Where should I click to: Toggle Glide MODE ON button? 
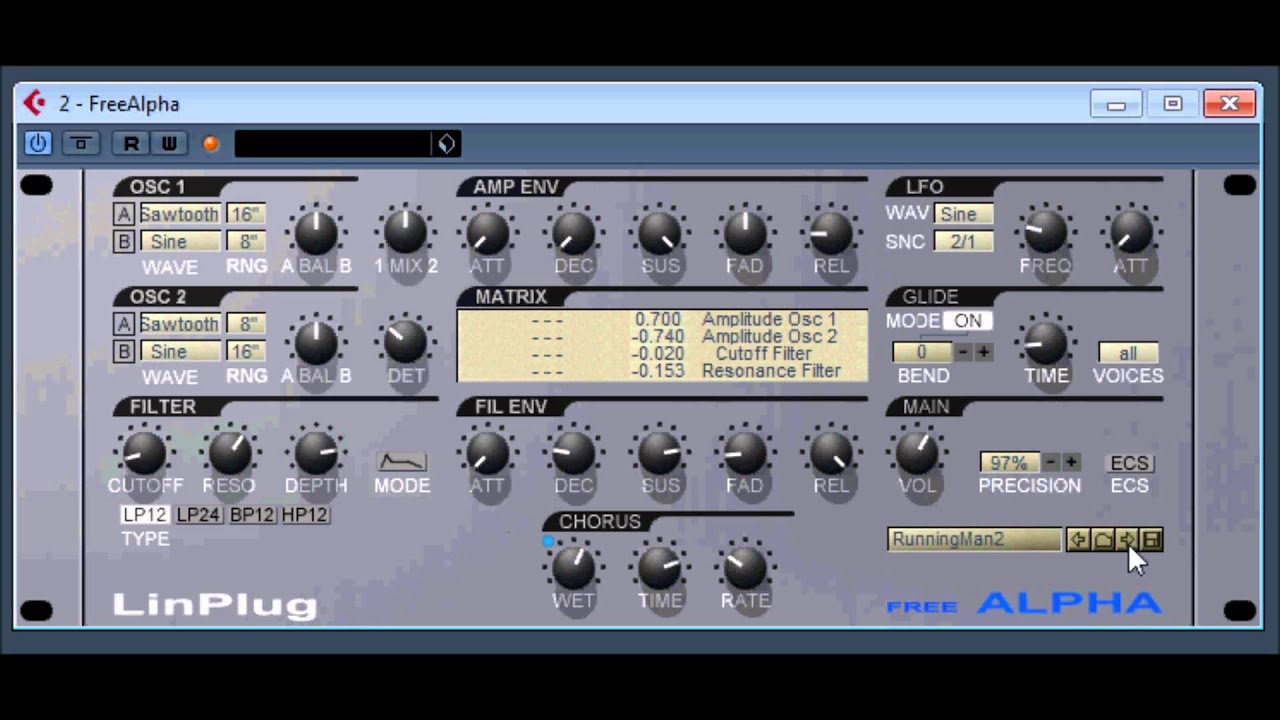pos(967,321)
